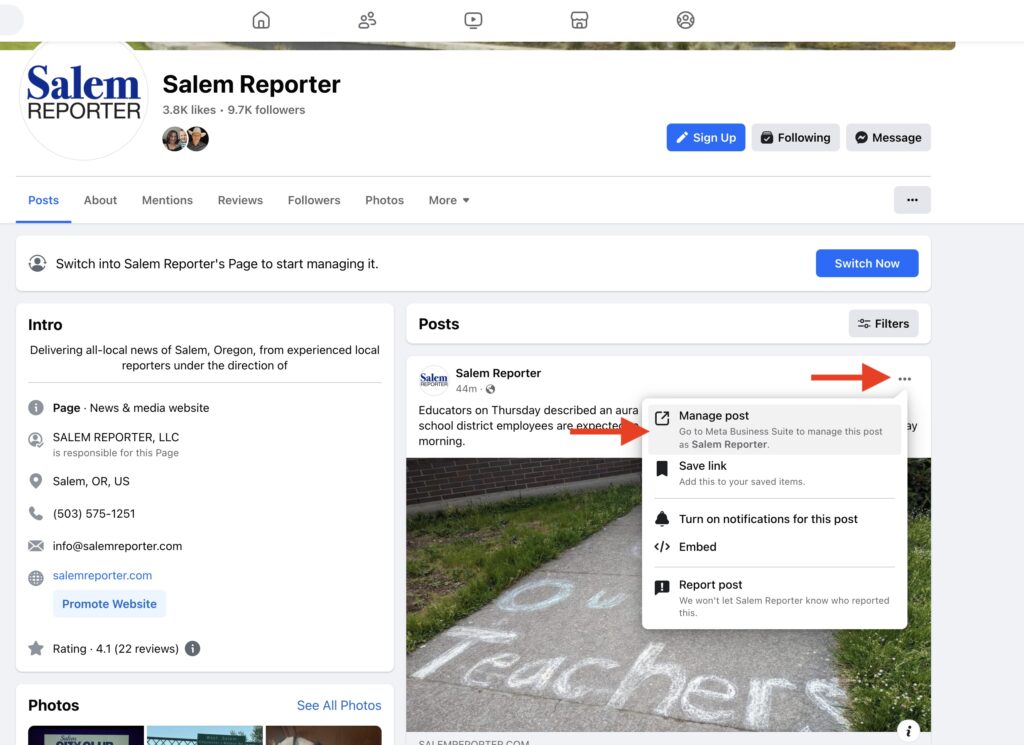Go to Facebook Home icon

[x=261, y=20]
